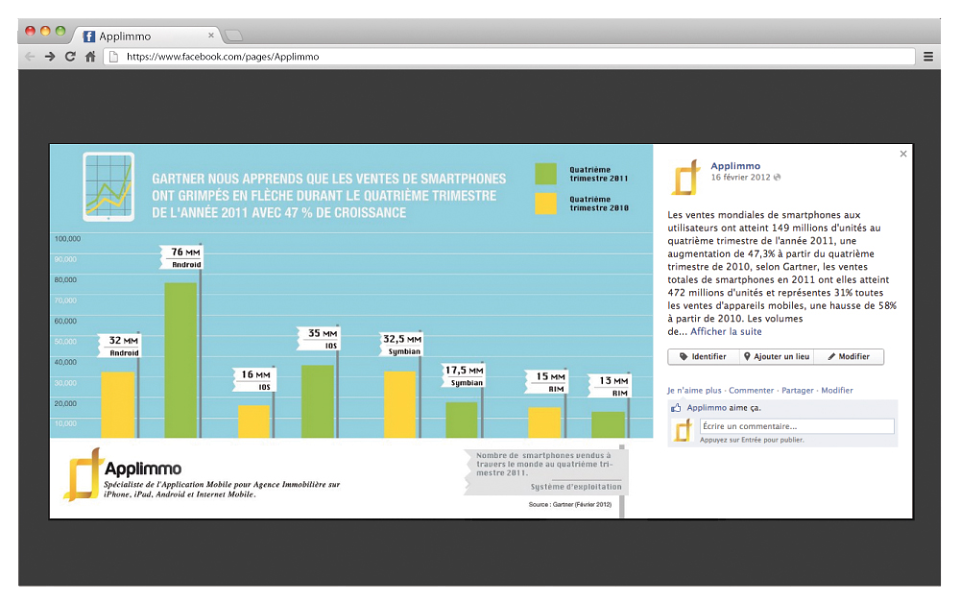Click the Ajouter un lieu button

pos(776,356)
